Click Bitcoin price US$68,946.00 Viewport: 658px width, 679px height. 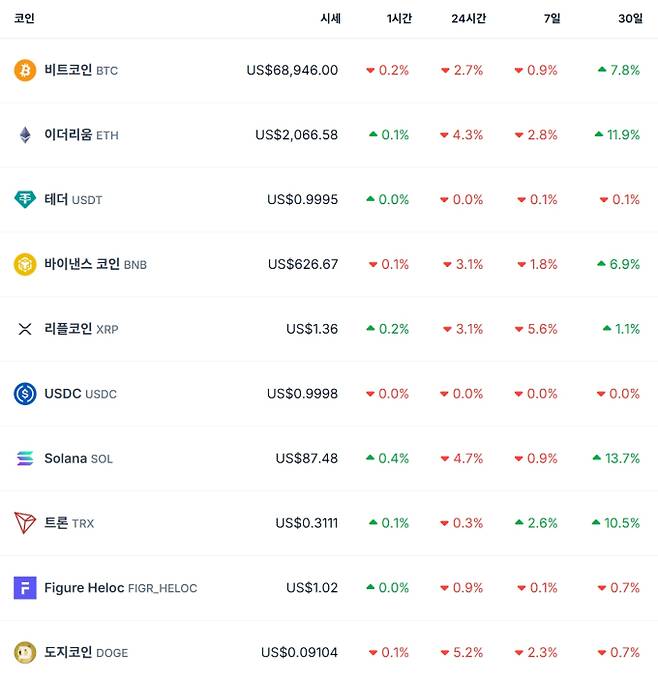(292, 70)
